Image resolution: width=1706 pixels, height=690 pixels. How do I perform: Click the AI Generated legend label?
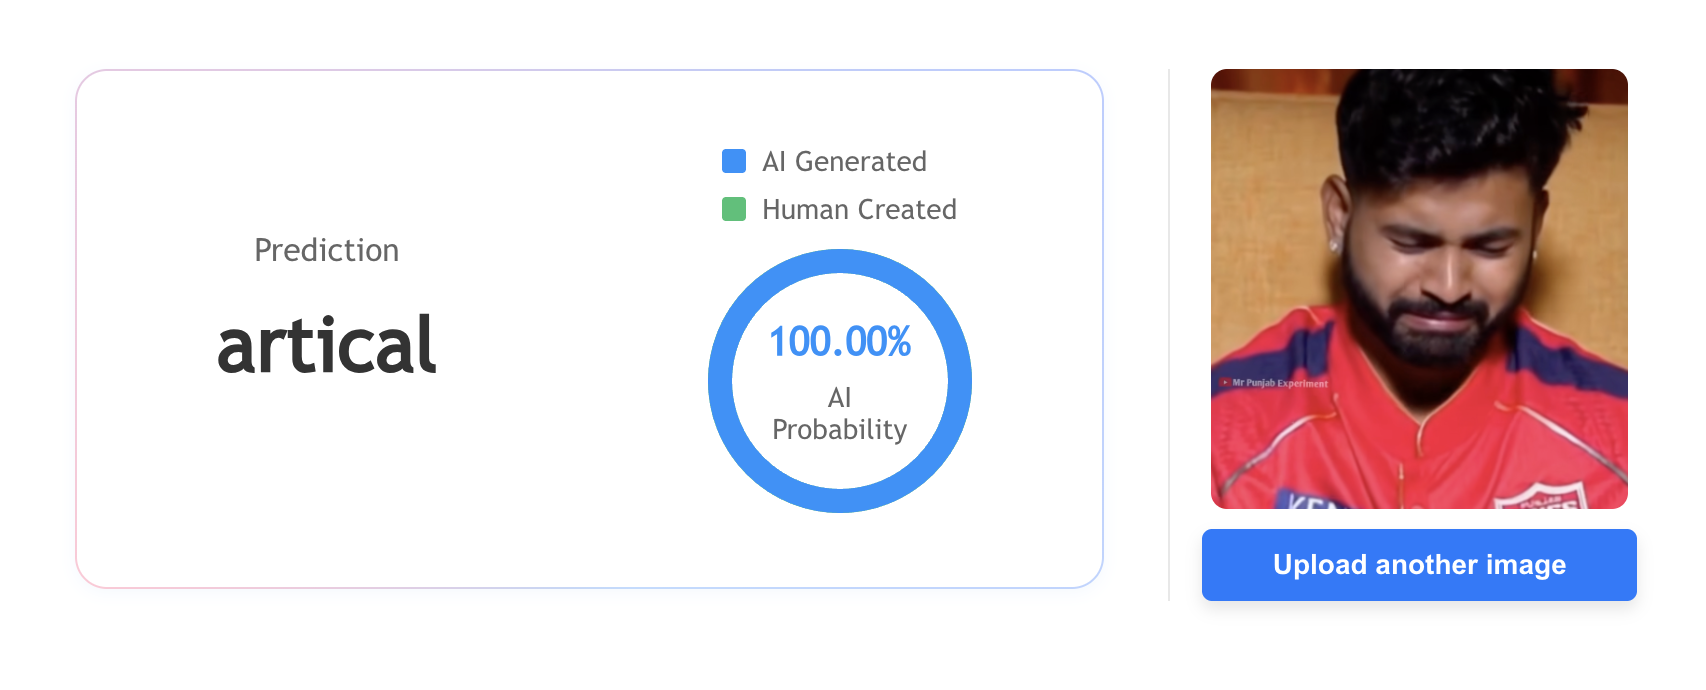click(844, 161)
